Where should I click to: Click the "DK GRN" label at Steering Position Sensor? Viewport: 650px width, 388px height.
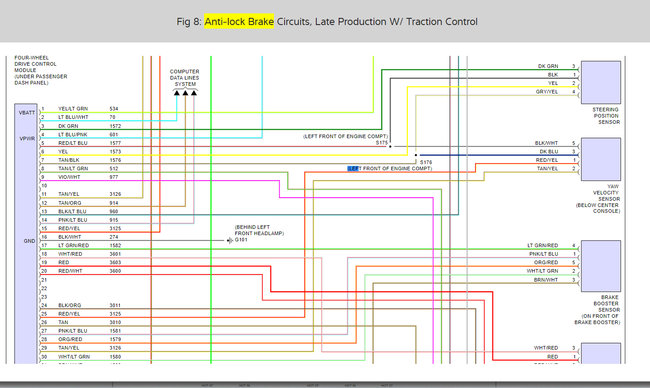[x=548, y=66]
